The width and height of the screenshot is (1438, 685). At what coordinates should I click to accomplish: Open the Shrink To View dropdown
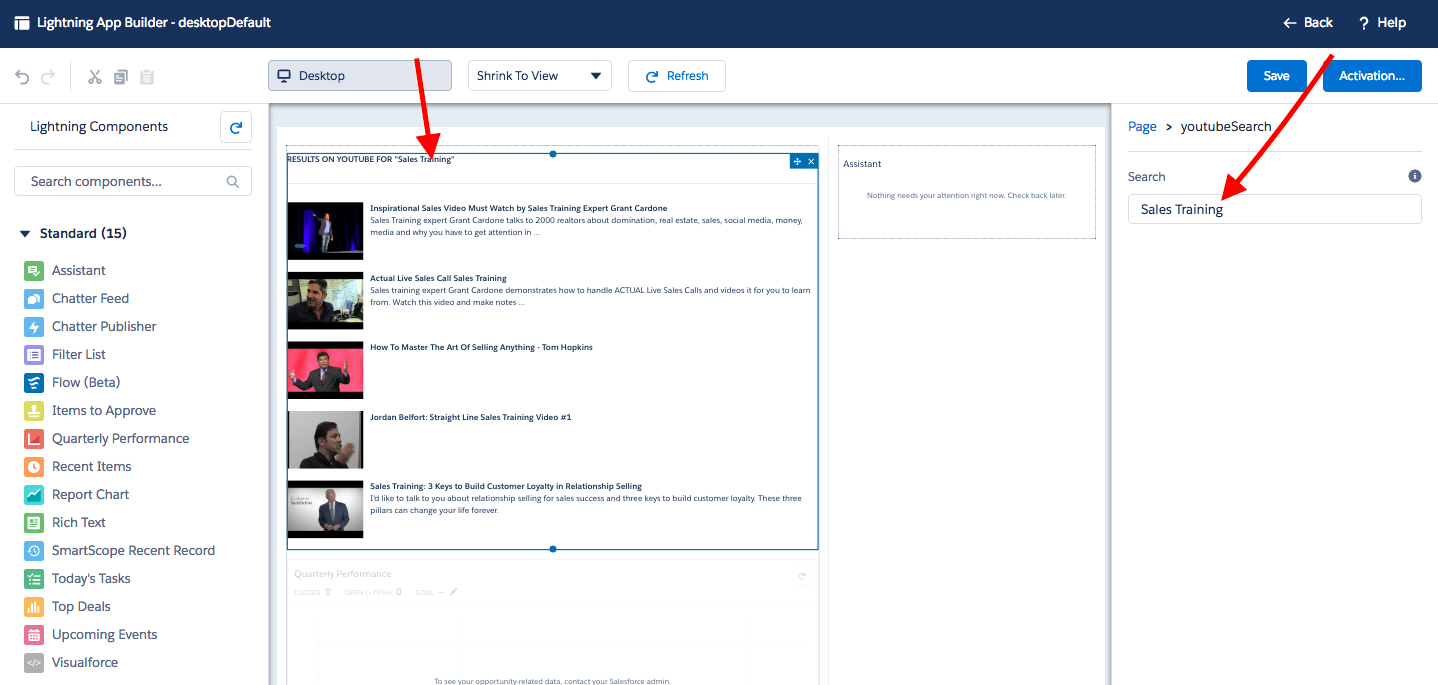[540, 76]
